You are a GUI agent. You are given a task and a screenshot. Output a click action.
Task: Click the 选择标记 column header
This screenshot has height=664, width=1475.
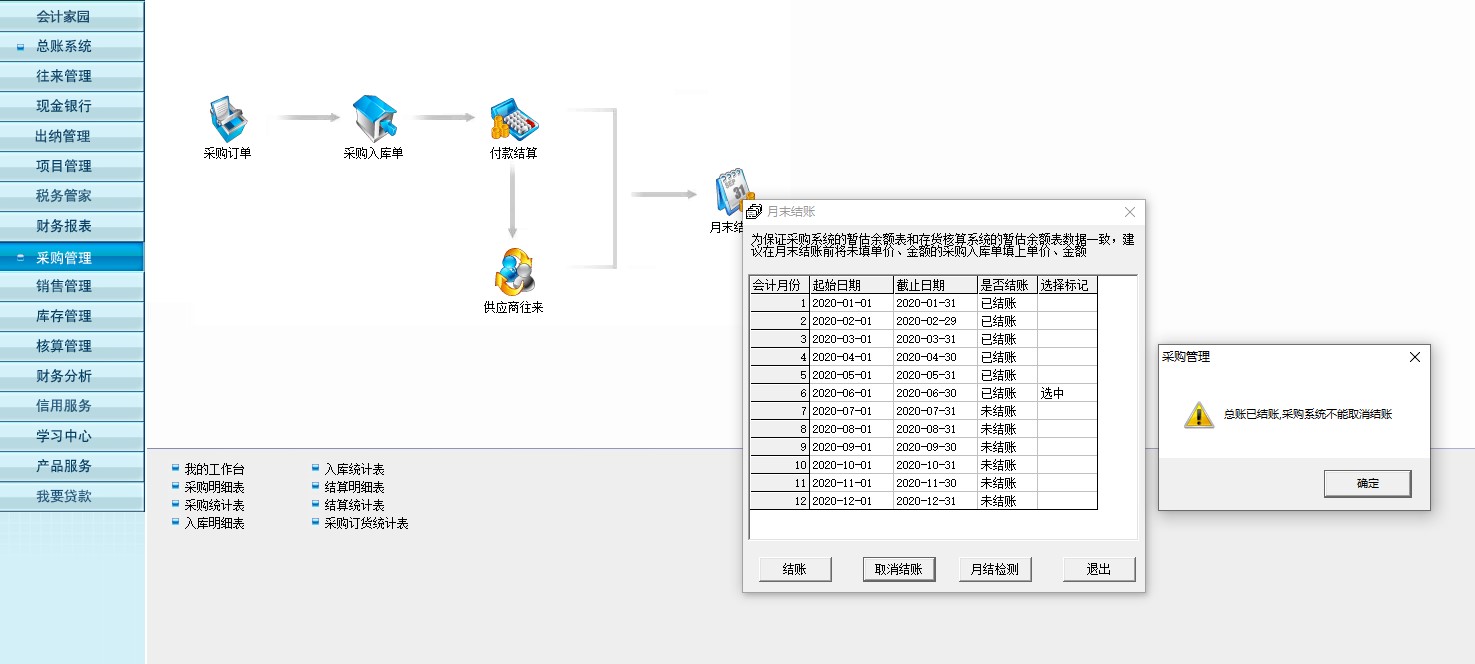tap(1068, 285)
